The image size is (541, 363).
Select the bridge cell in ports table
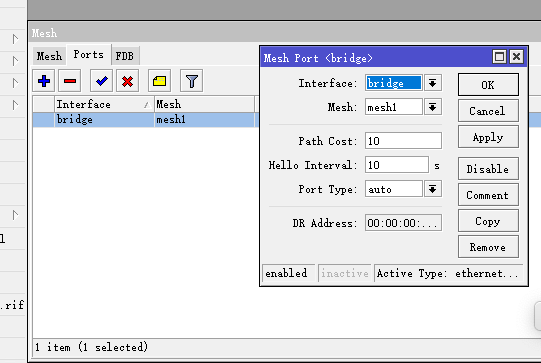coord(104,120)
